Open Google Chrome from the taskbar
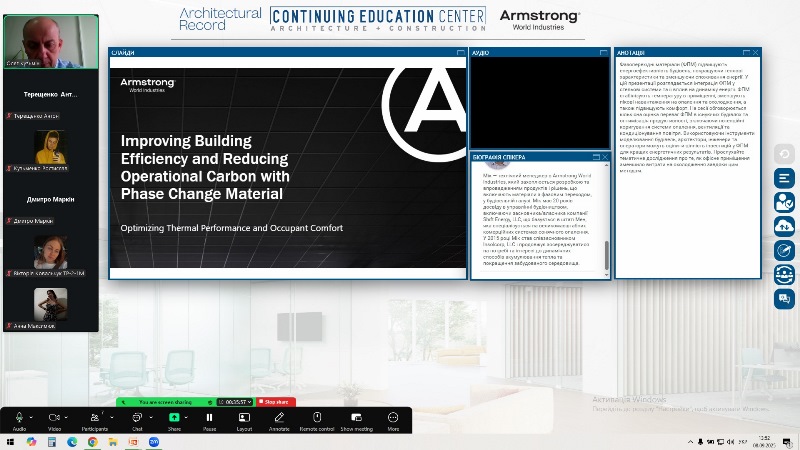Viewport: 800px width, 450px height. pos(92,442)
